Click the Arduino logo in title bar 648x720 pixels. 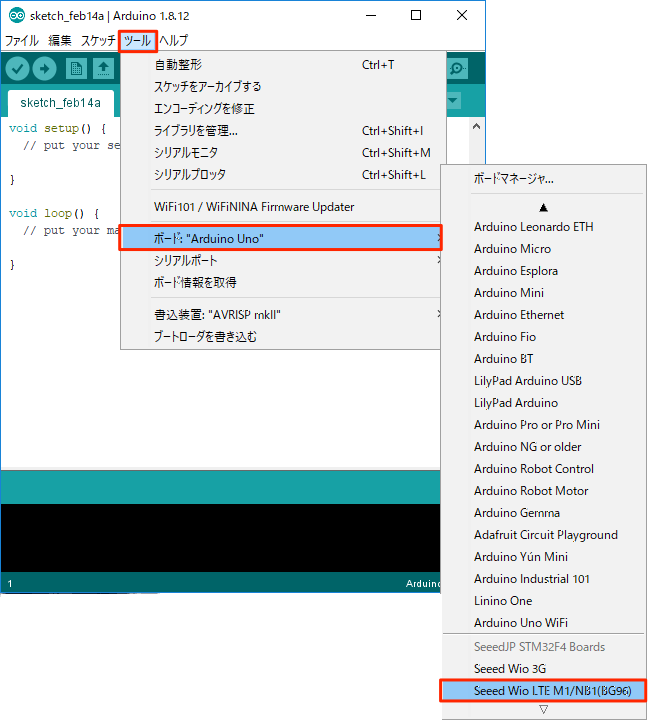17,16
